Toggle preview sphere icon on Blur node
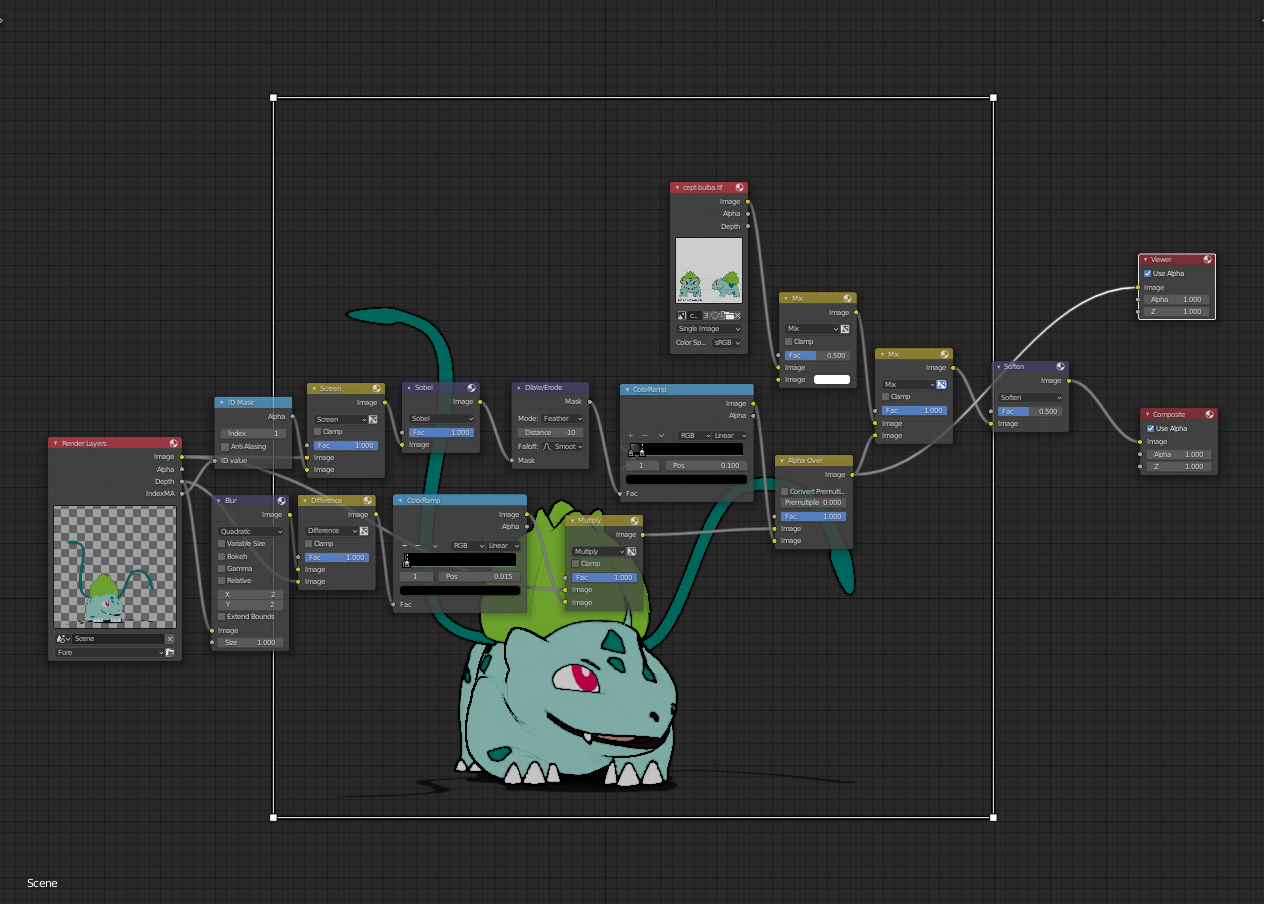The width and height of the screenshot is (1264, 904). tap(281, 500)
